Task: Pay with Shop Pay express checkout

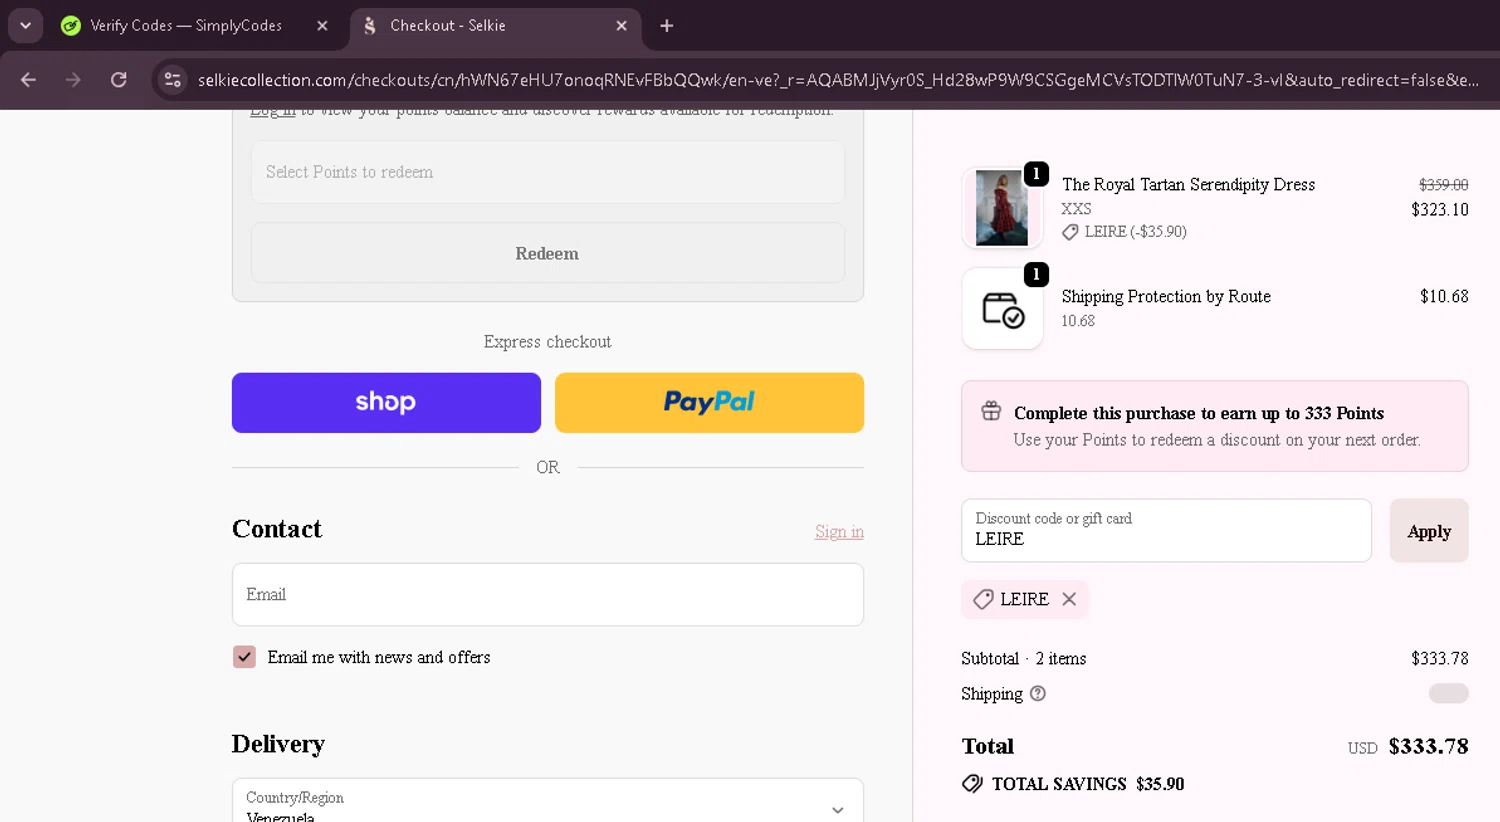Action: [386, 403]
